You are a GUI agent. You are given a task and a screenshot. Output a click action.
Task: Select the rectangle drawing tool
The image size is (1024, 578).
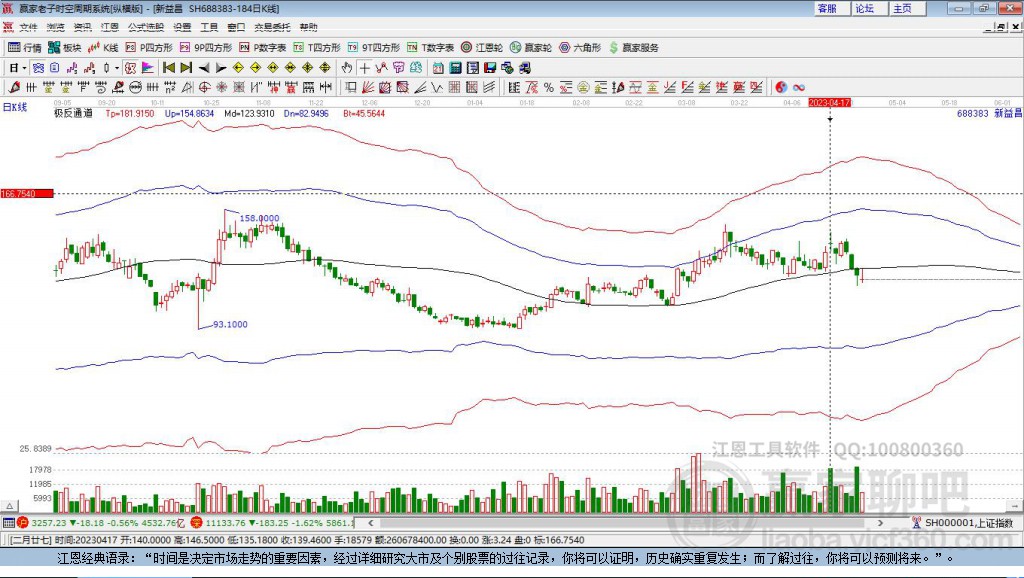click(351, 87)
